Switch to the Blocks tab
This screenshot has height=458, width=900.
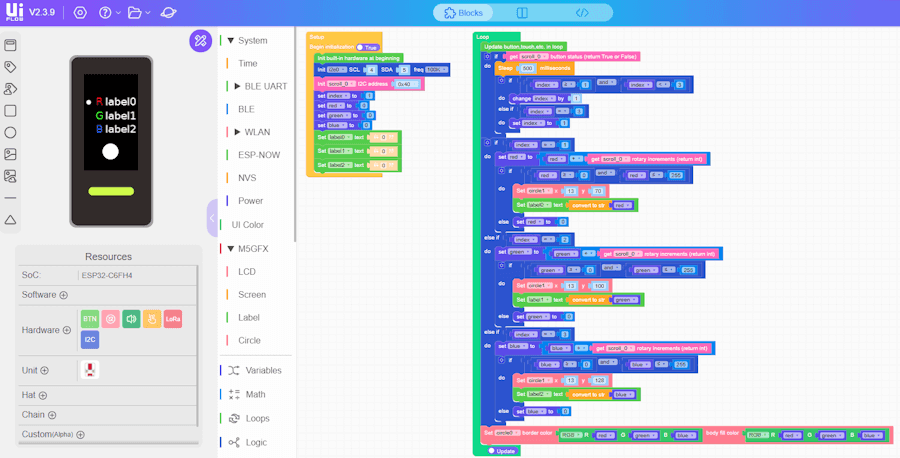pyautogui.click(x=462, y=13)
